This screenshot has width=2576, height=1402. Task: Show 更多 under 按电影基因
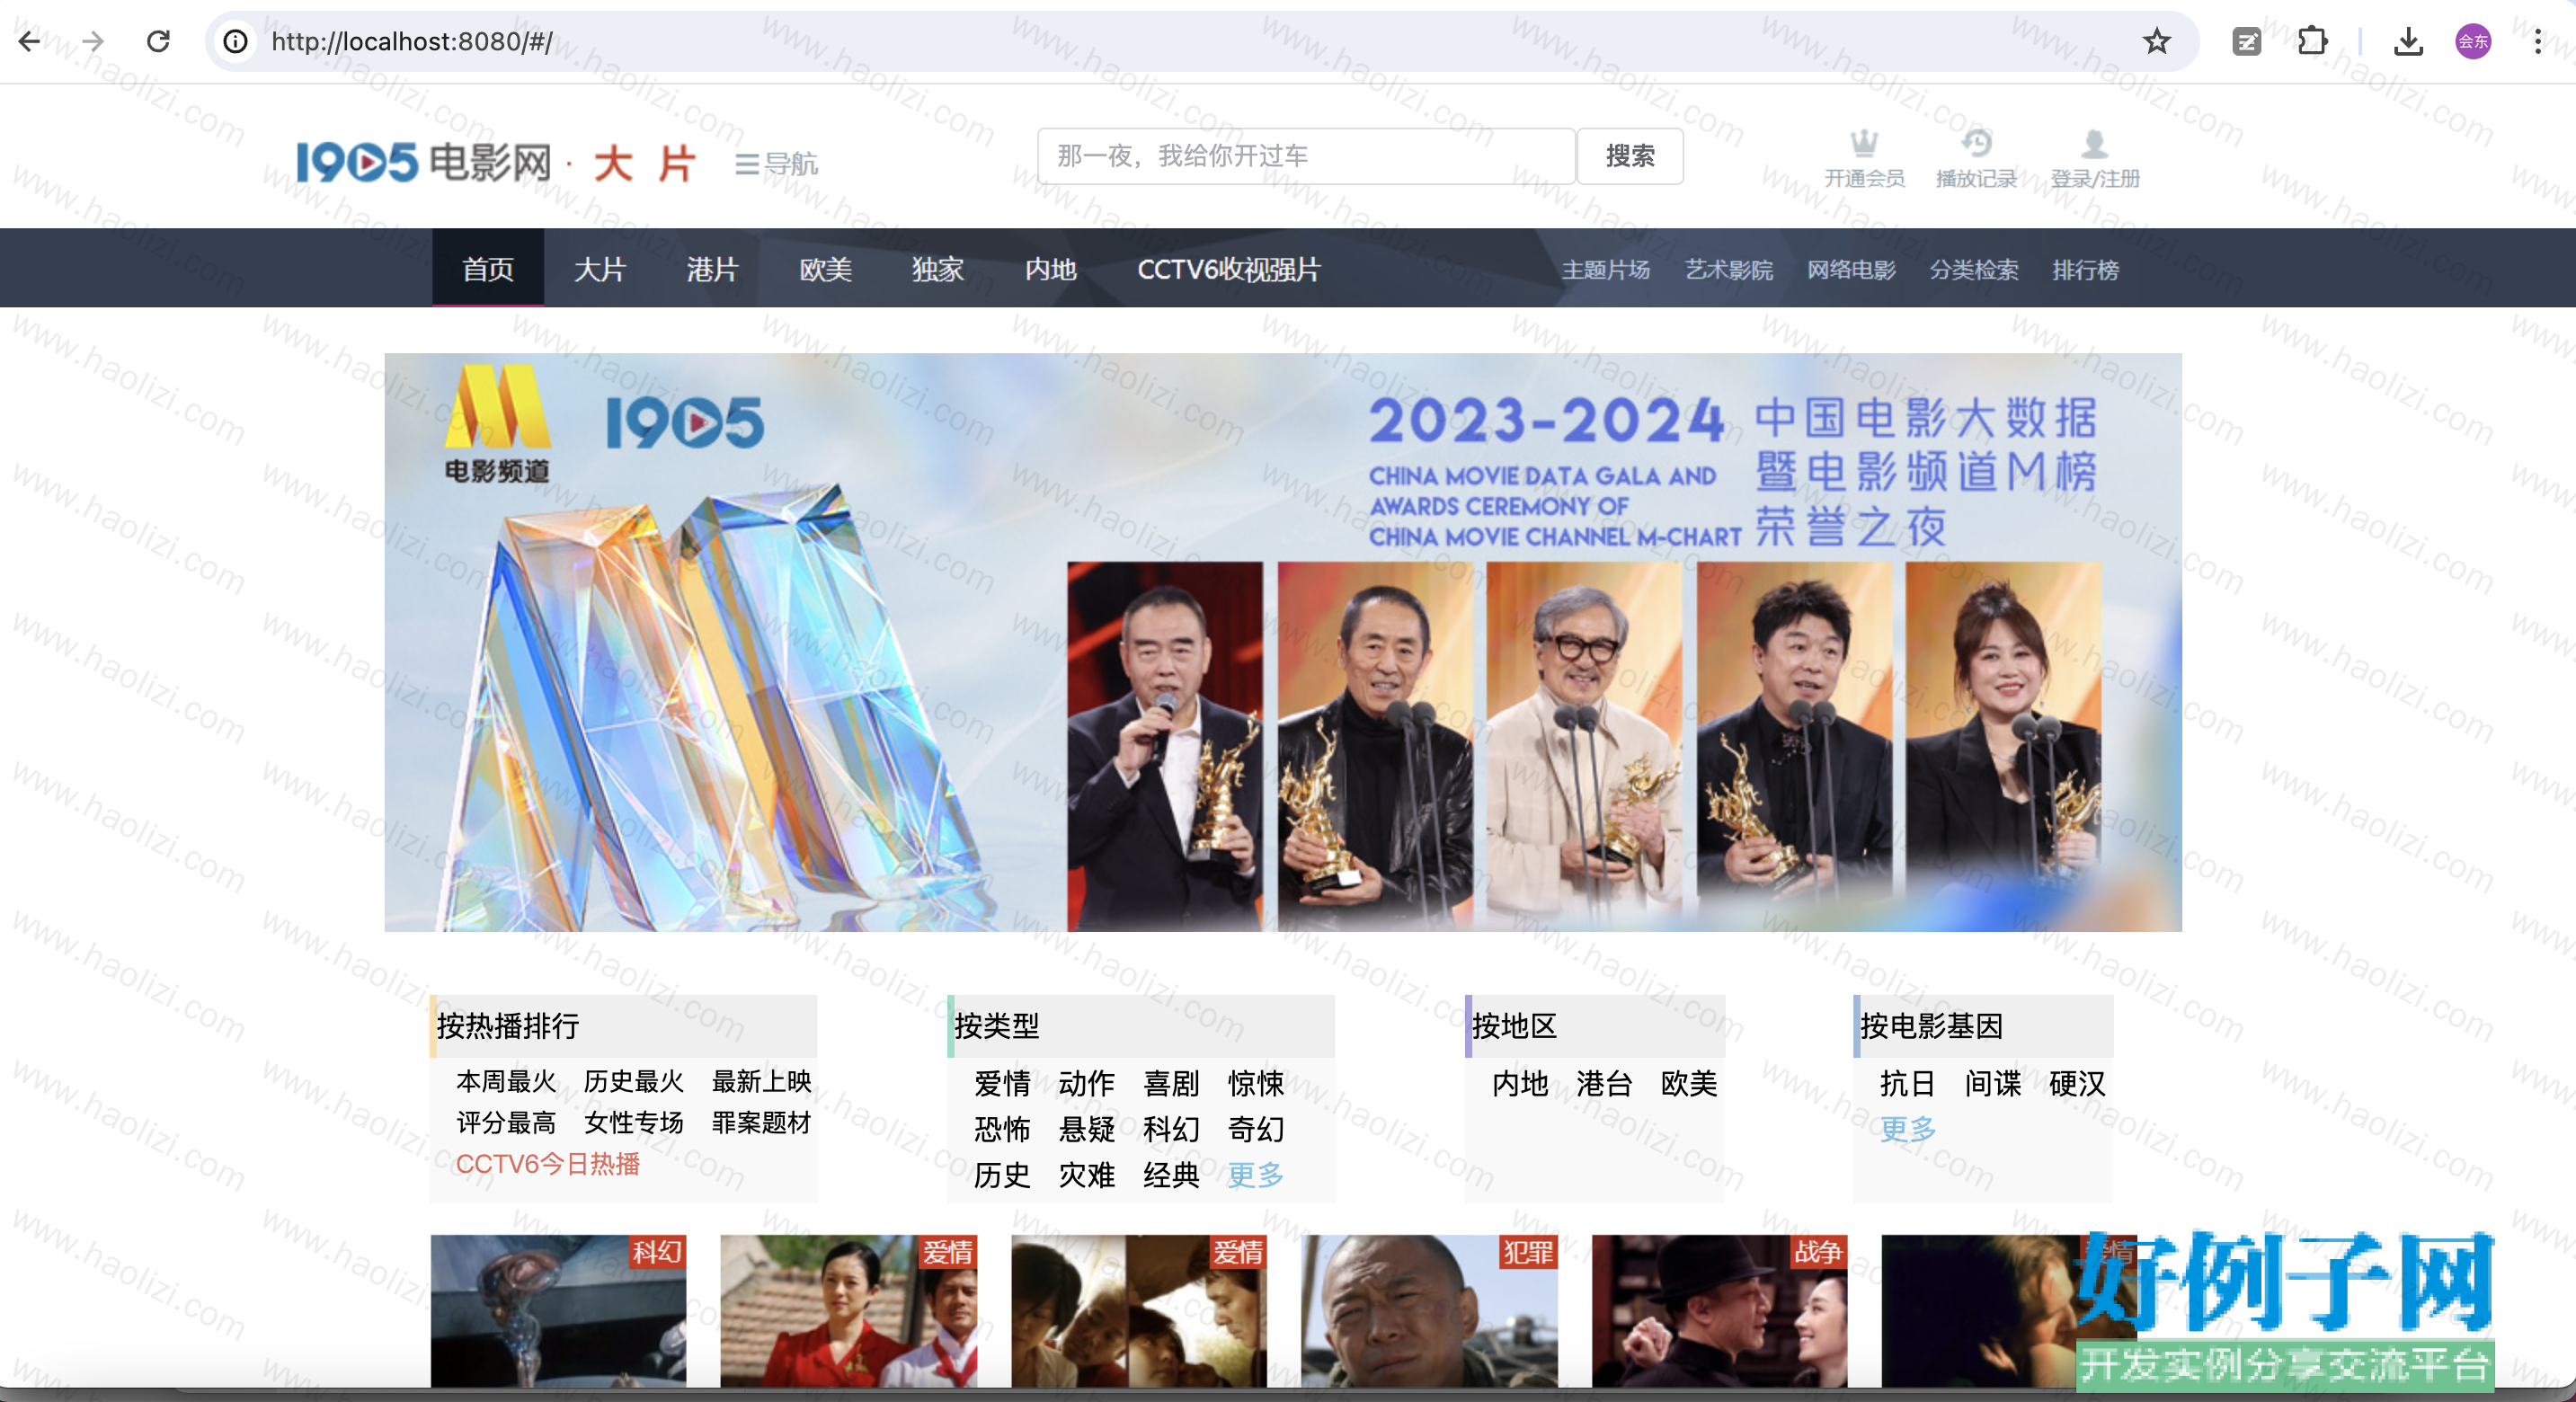tap(1908, 1129)
